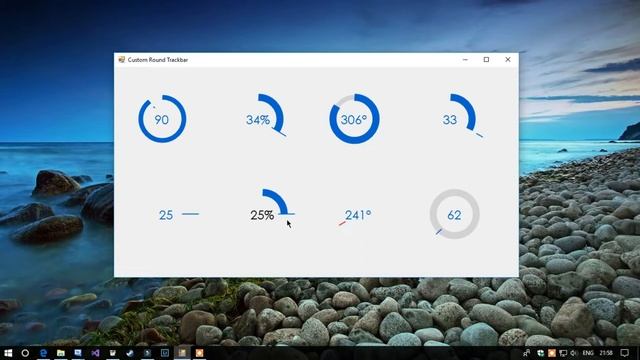This screenshot has width=640, height=360.
Task: Open Visual Studio from the taskbar
Action: [x=95, y=353]
